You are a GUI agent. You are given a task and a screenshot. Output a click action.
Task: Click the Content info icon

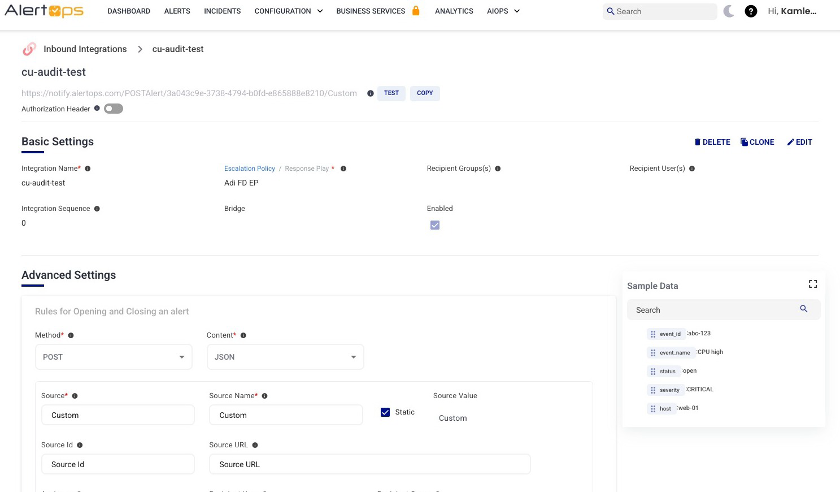pyautogui.click(x=243, y=336)
